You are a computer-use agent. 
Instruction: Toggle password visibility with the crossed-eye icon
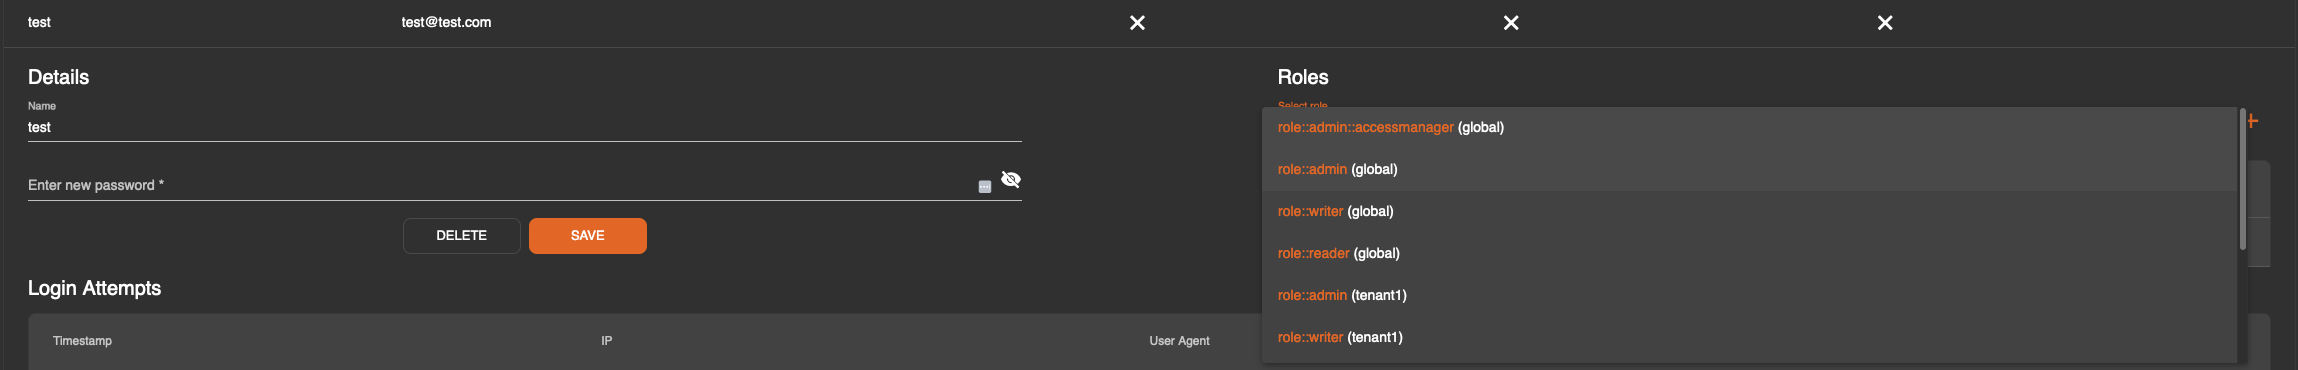coord(1011,180)
